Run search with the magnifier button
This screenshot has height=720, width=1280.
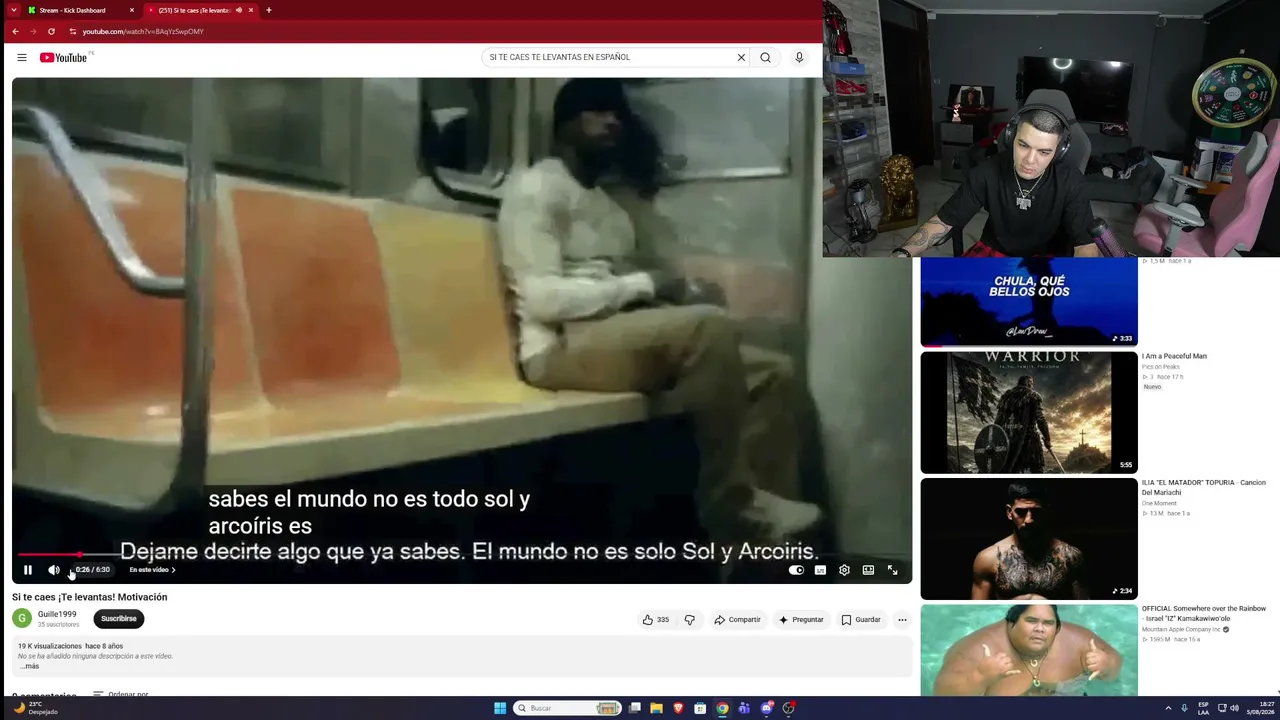tap(766, 57)
